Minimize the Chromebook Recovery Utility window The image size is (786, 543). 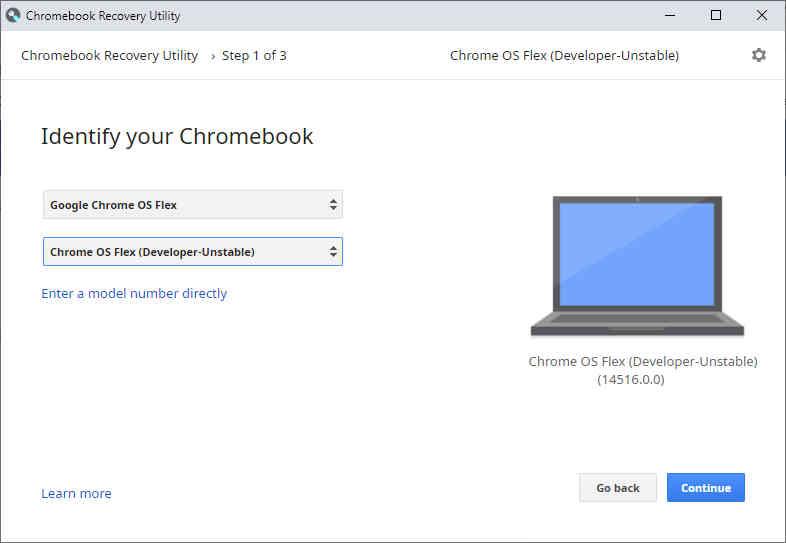670,16
